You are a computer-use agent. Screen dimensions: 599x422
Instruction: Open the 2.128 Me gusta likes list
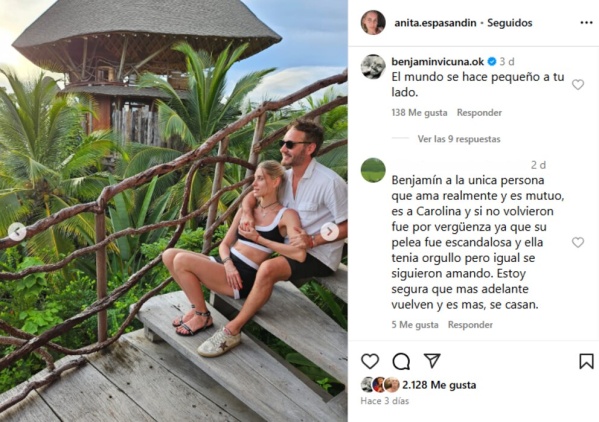pos(439,385)
